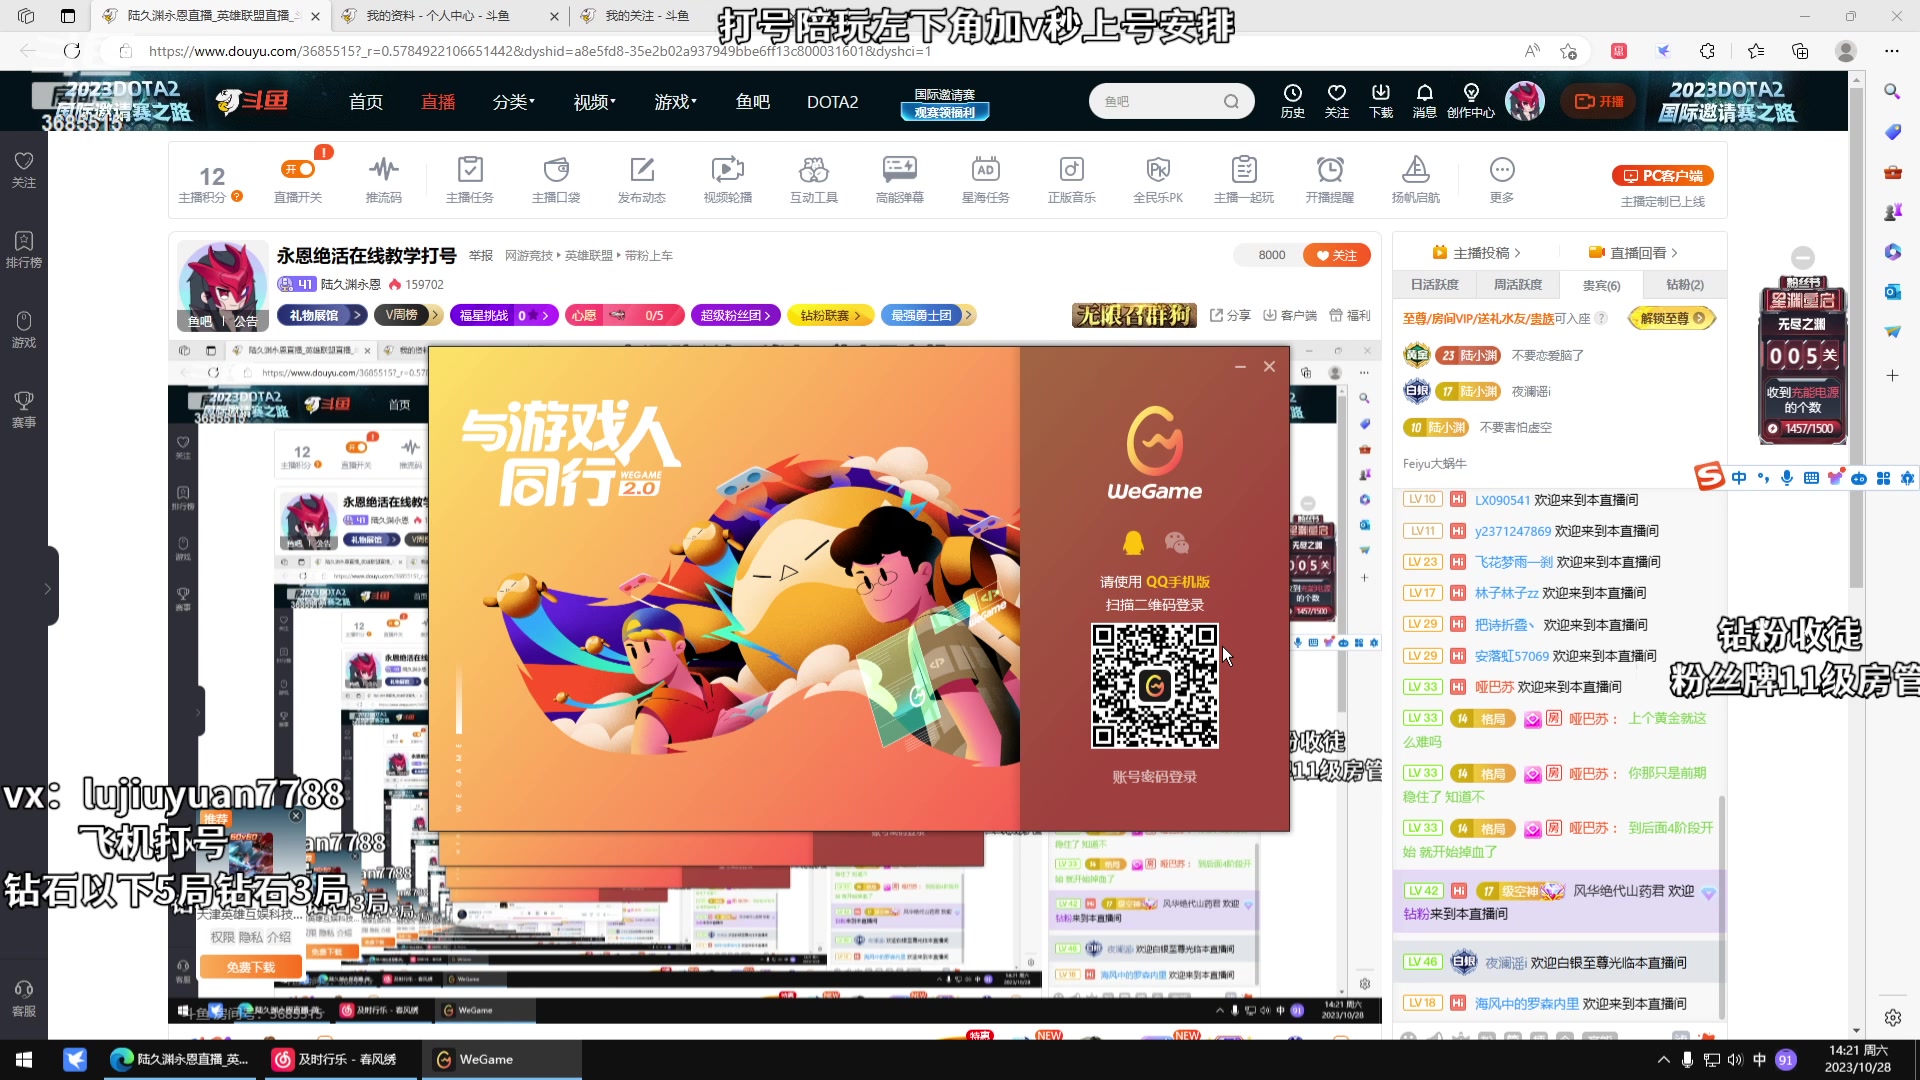
Task: Open 视频轮播 video carousel tool
Action: pos(728,179)
